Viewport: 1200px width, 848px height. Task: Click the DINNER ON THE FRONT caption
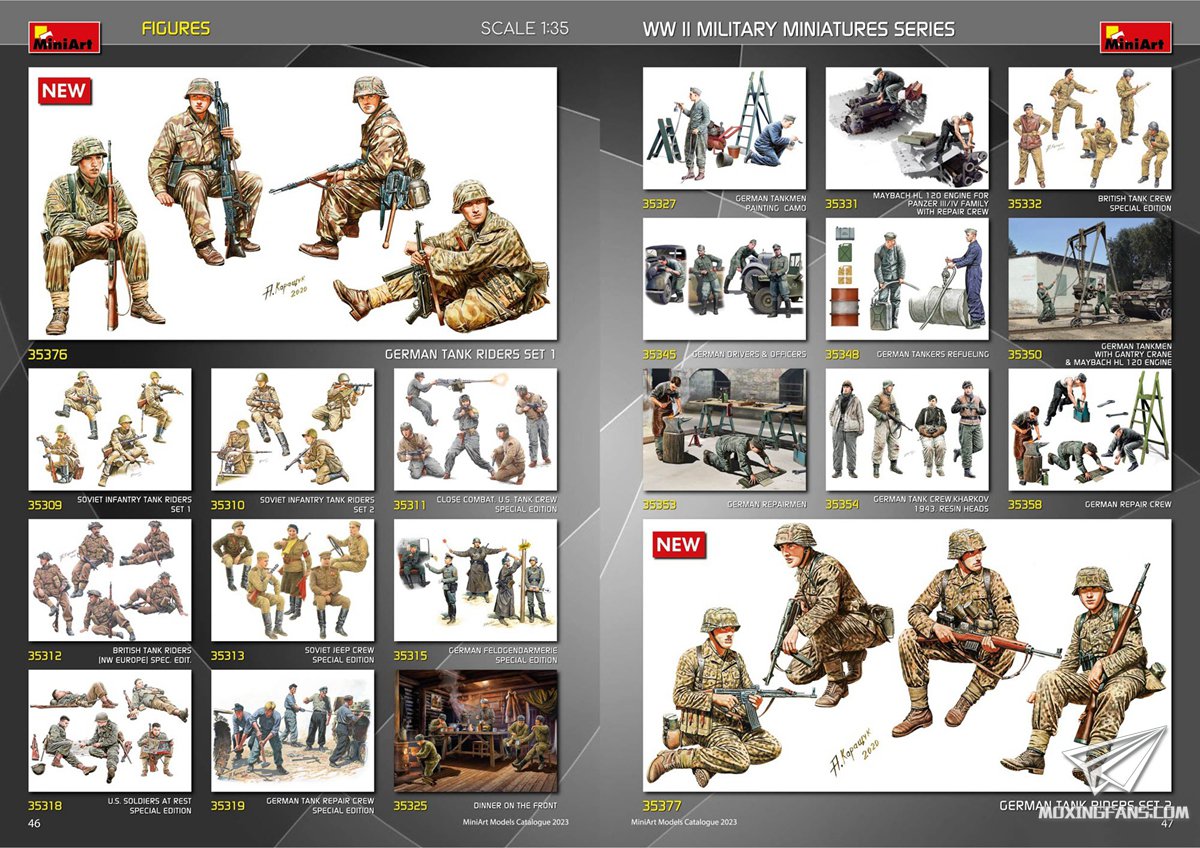pyautogui.click(x=515, y=805)
